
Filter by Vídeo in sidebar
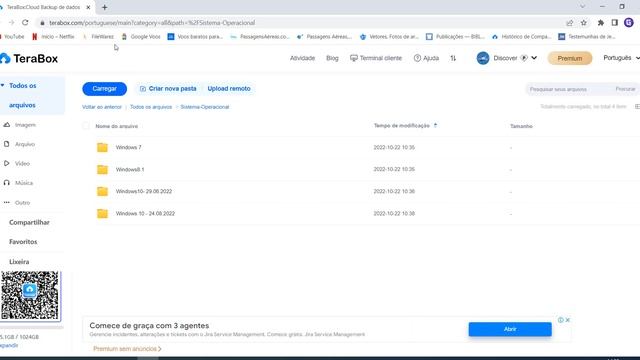22,164
